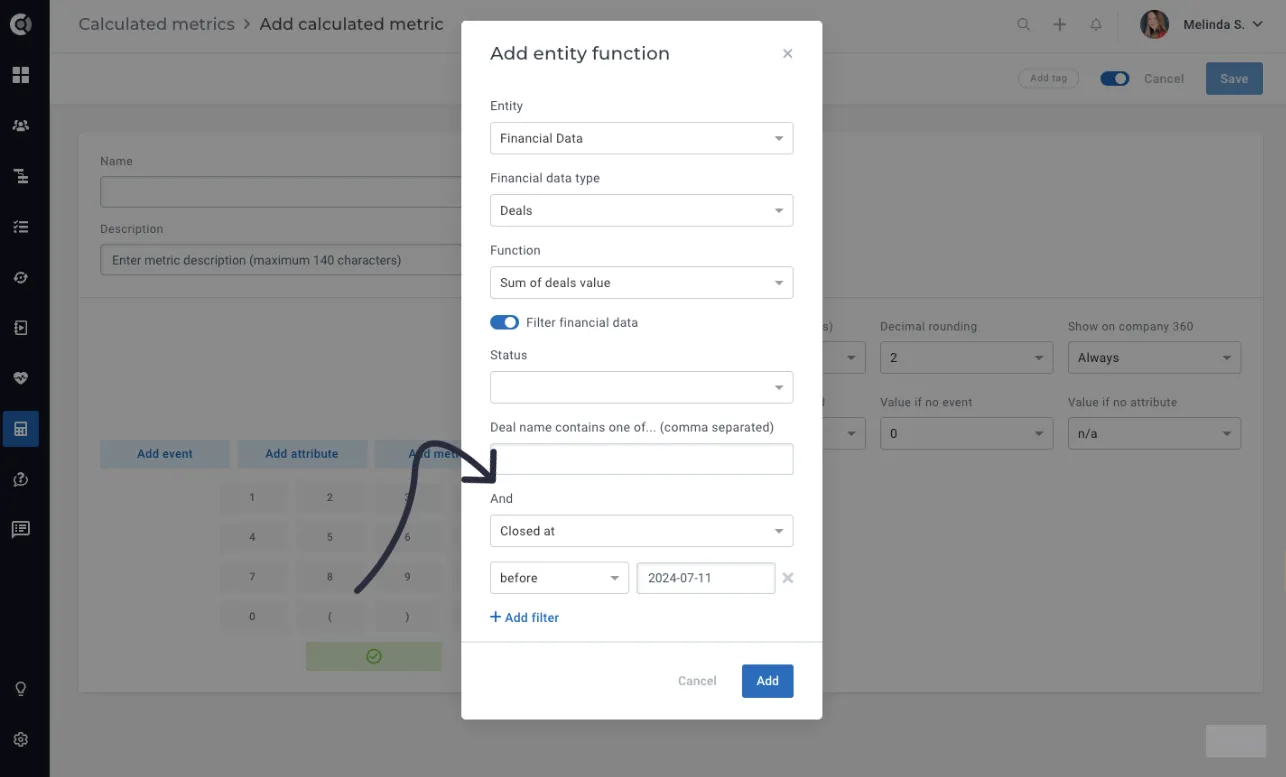This screenshot has width=1286, height=777.
Task: Open Value if no event dropdown
Action: point(966,434)
